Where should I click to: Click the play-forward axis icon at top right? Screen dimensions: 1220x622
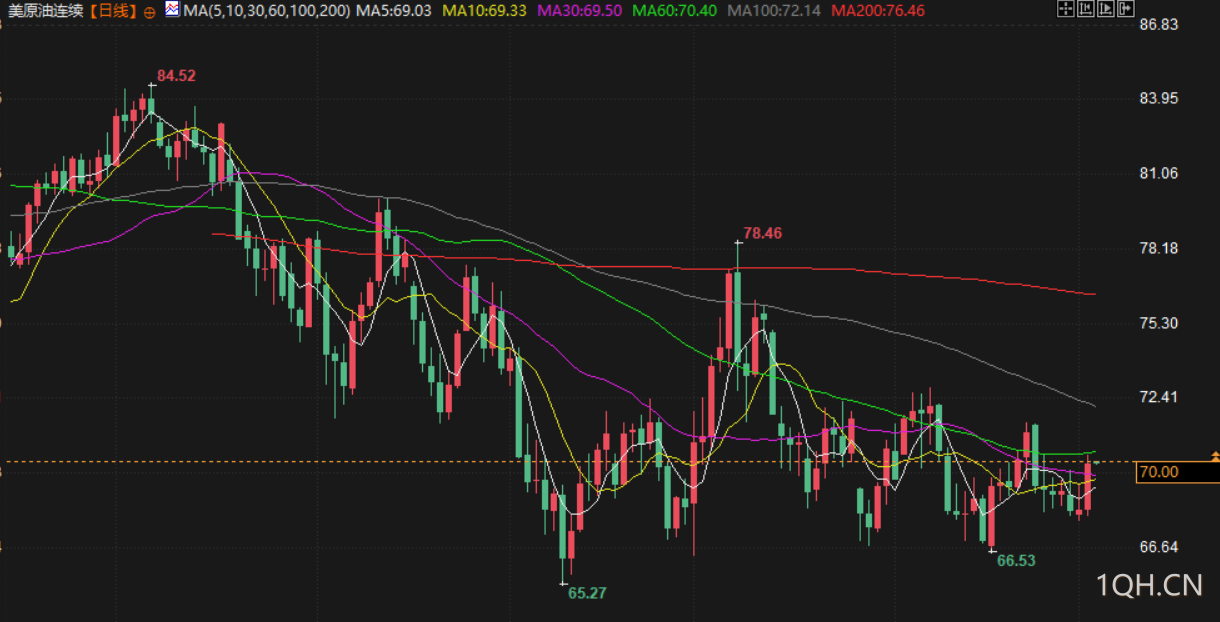1106,9
